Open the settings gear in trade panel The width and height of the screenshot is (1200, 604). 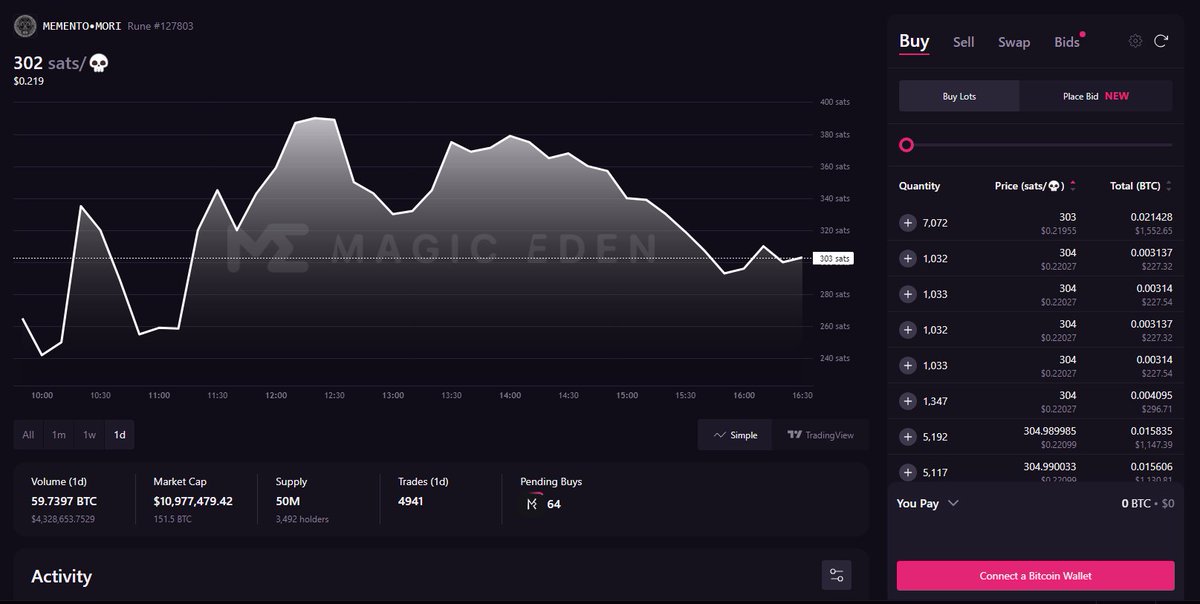(1135, 41)
